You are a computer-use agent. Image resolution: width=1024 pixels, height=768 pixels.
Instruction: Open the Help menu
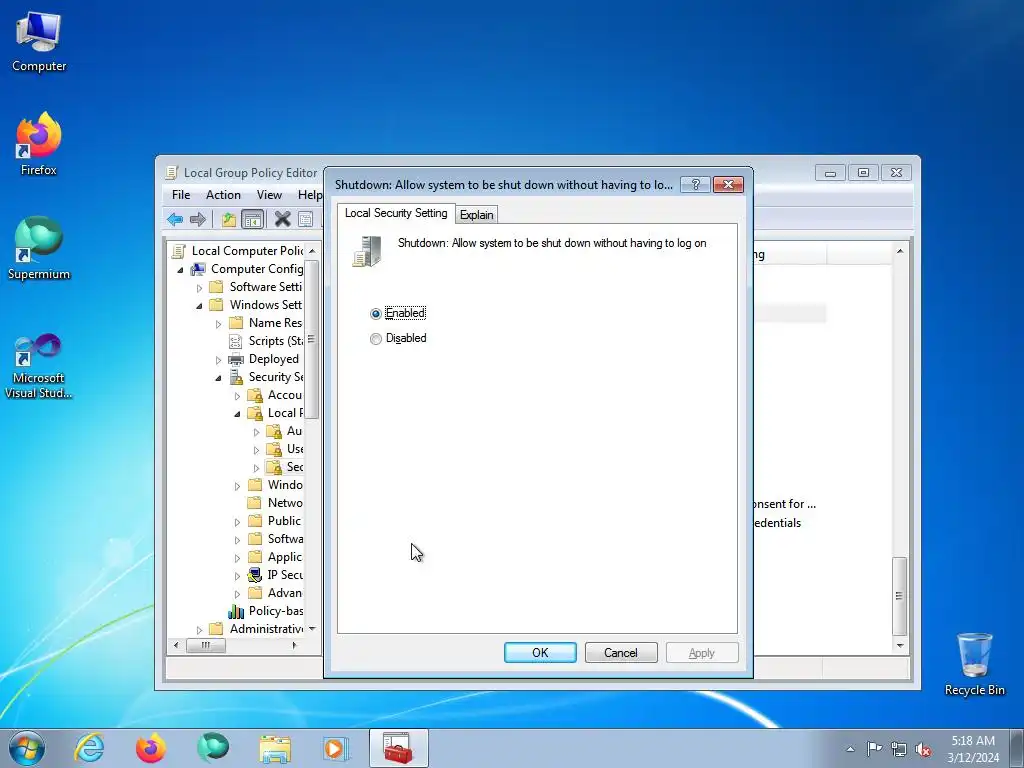click(310, 195)
